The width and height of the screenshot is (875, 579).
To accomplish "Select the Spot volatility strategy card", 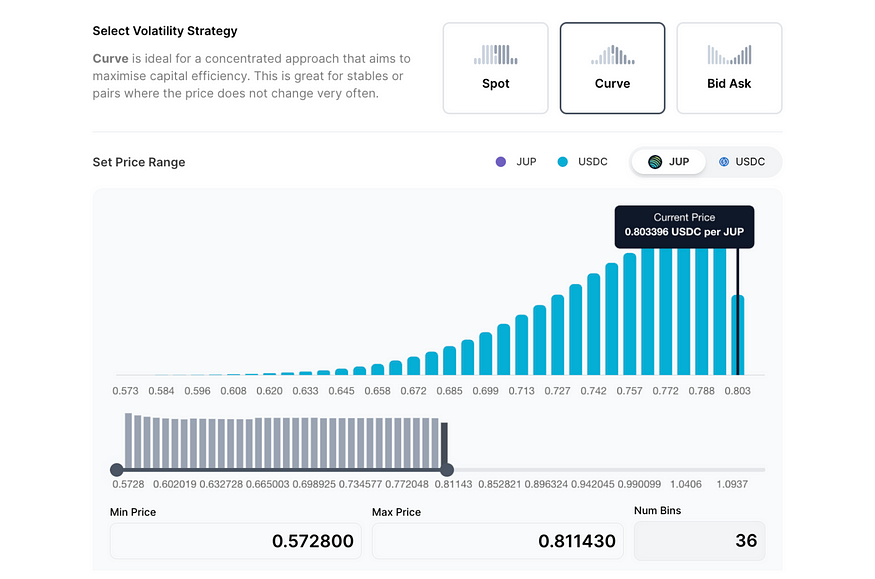I will click(496, 68).
